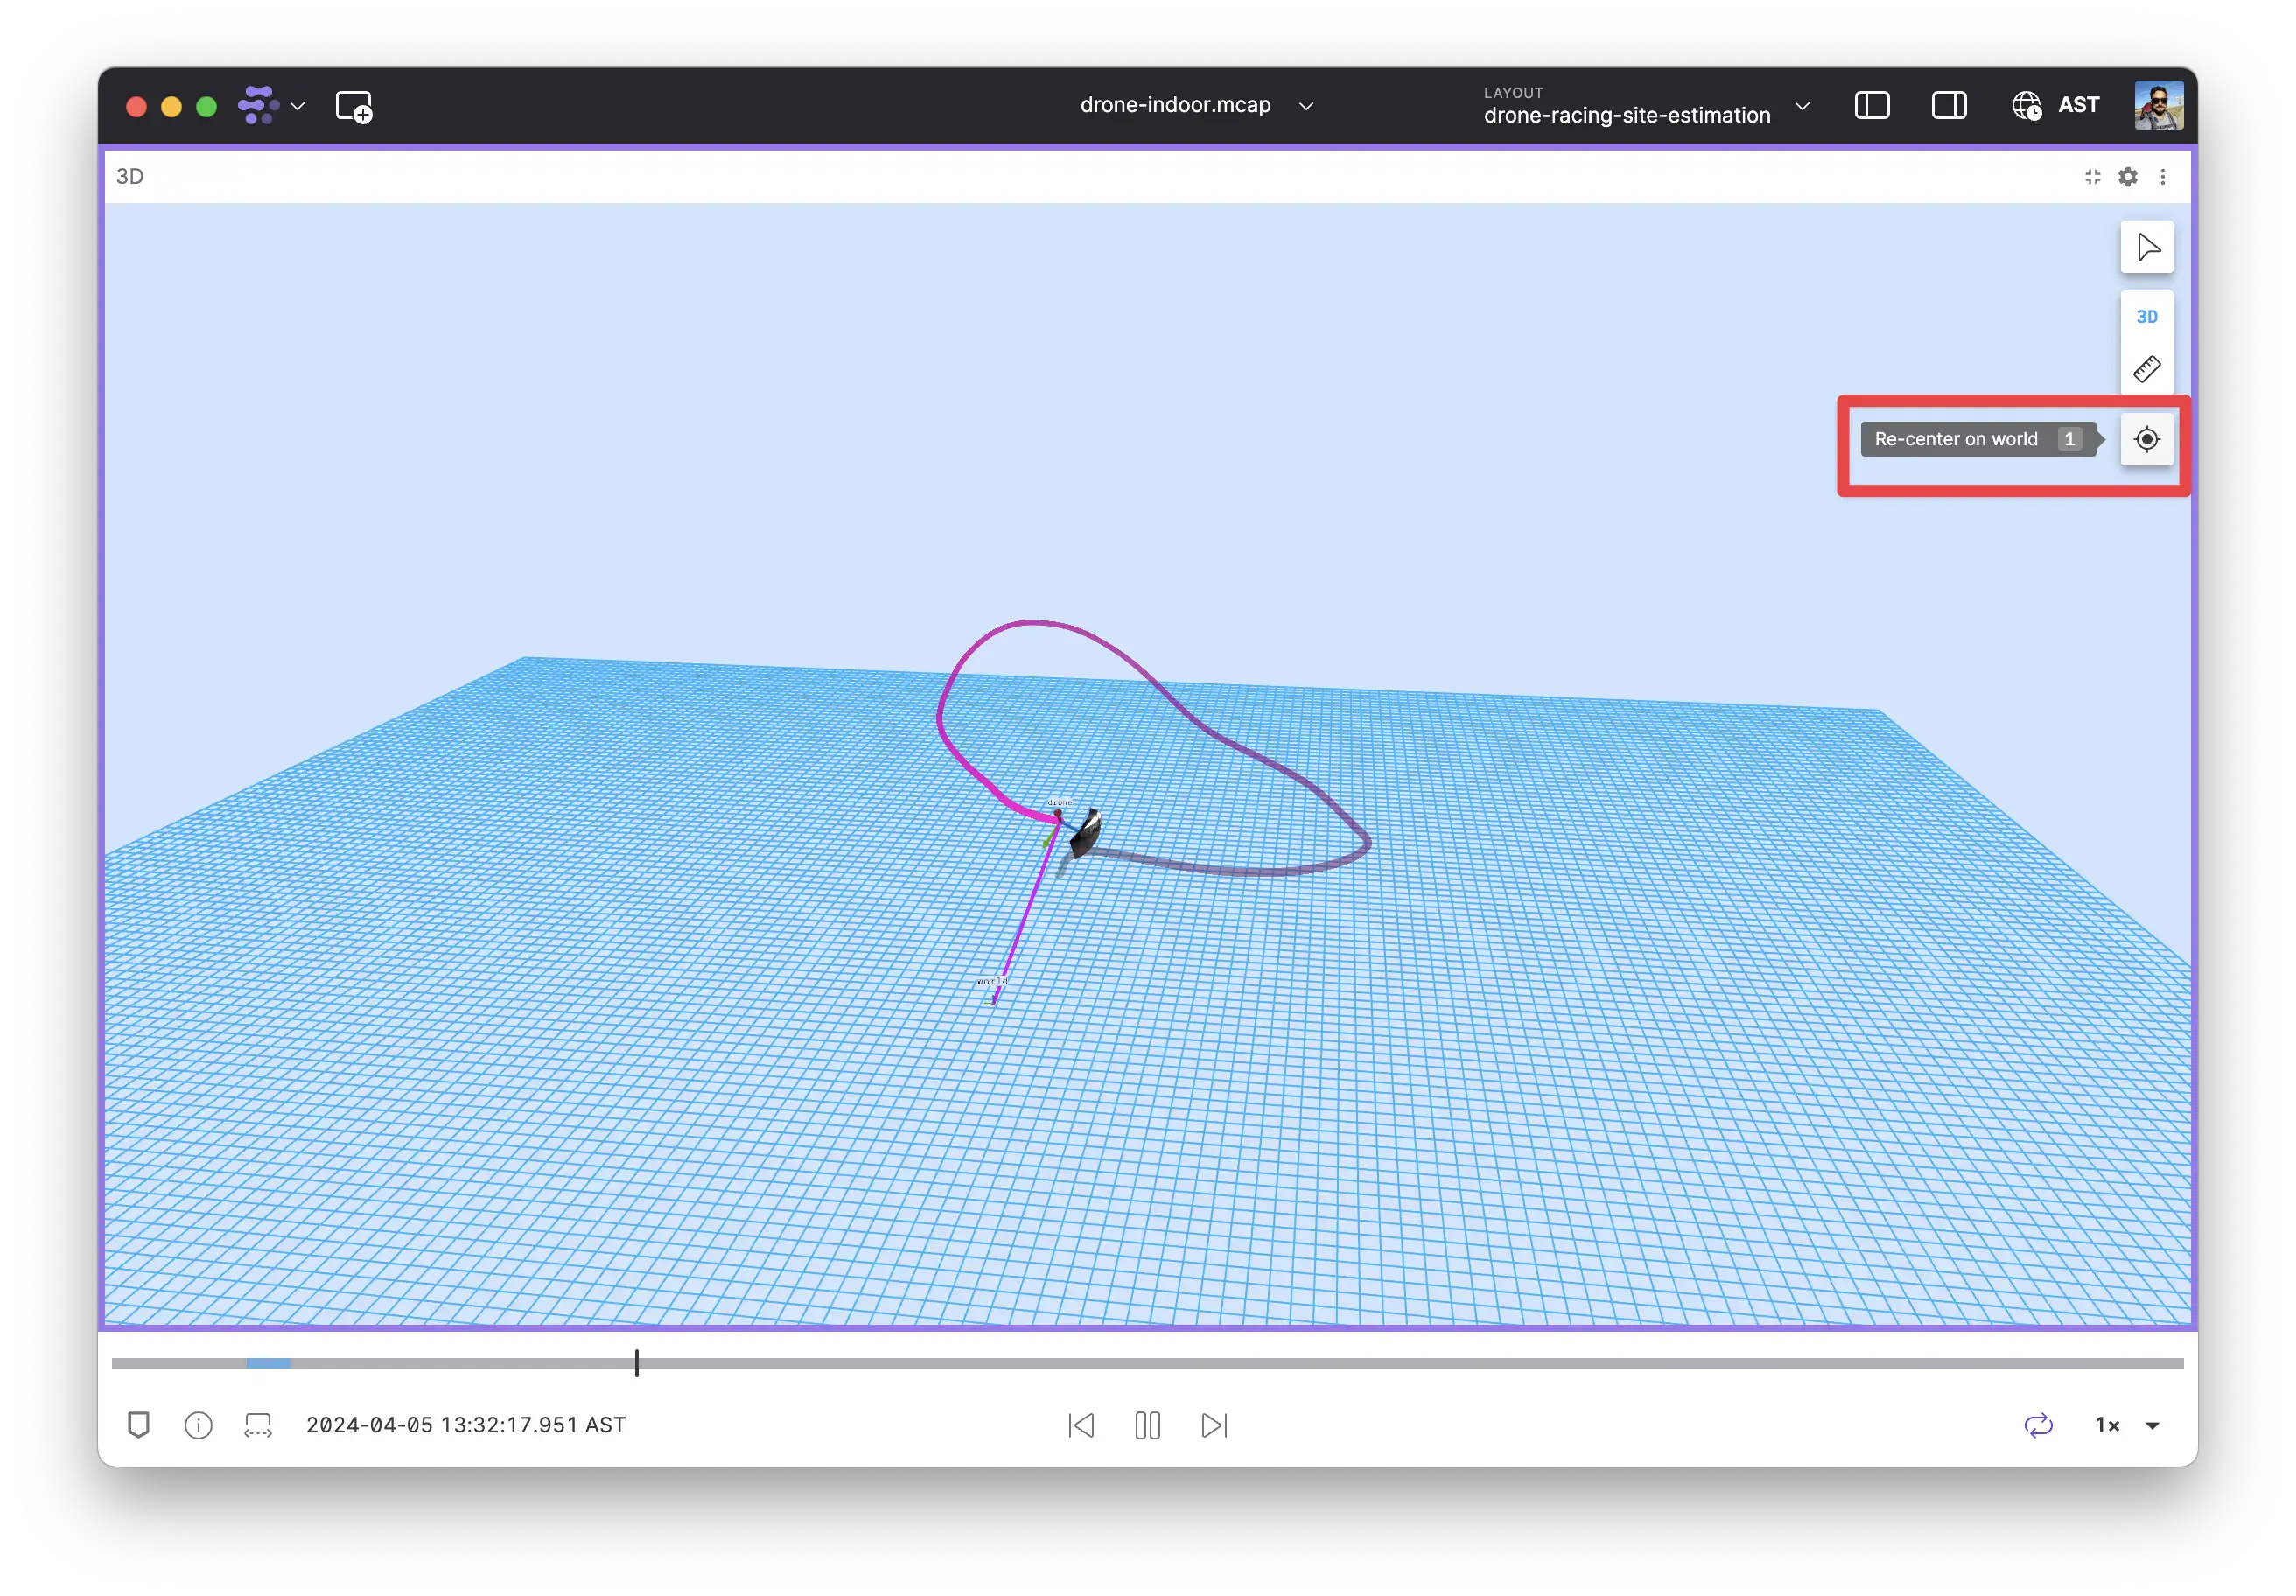Select the cursor tool in the 3D panel

2147,247
